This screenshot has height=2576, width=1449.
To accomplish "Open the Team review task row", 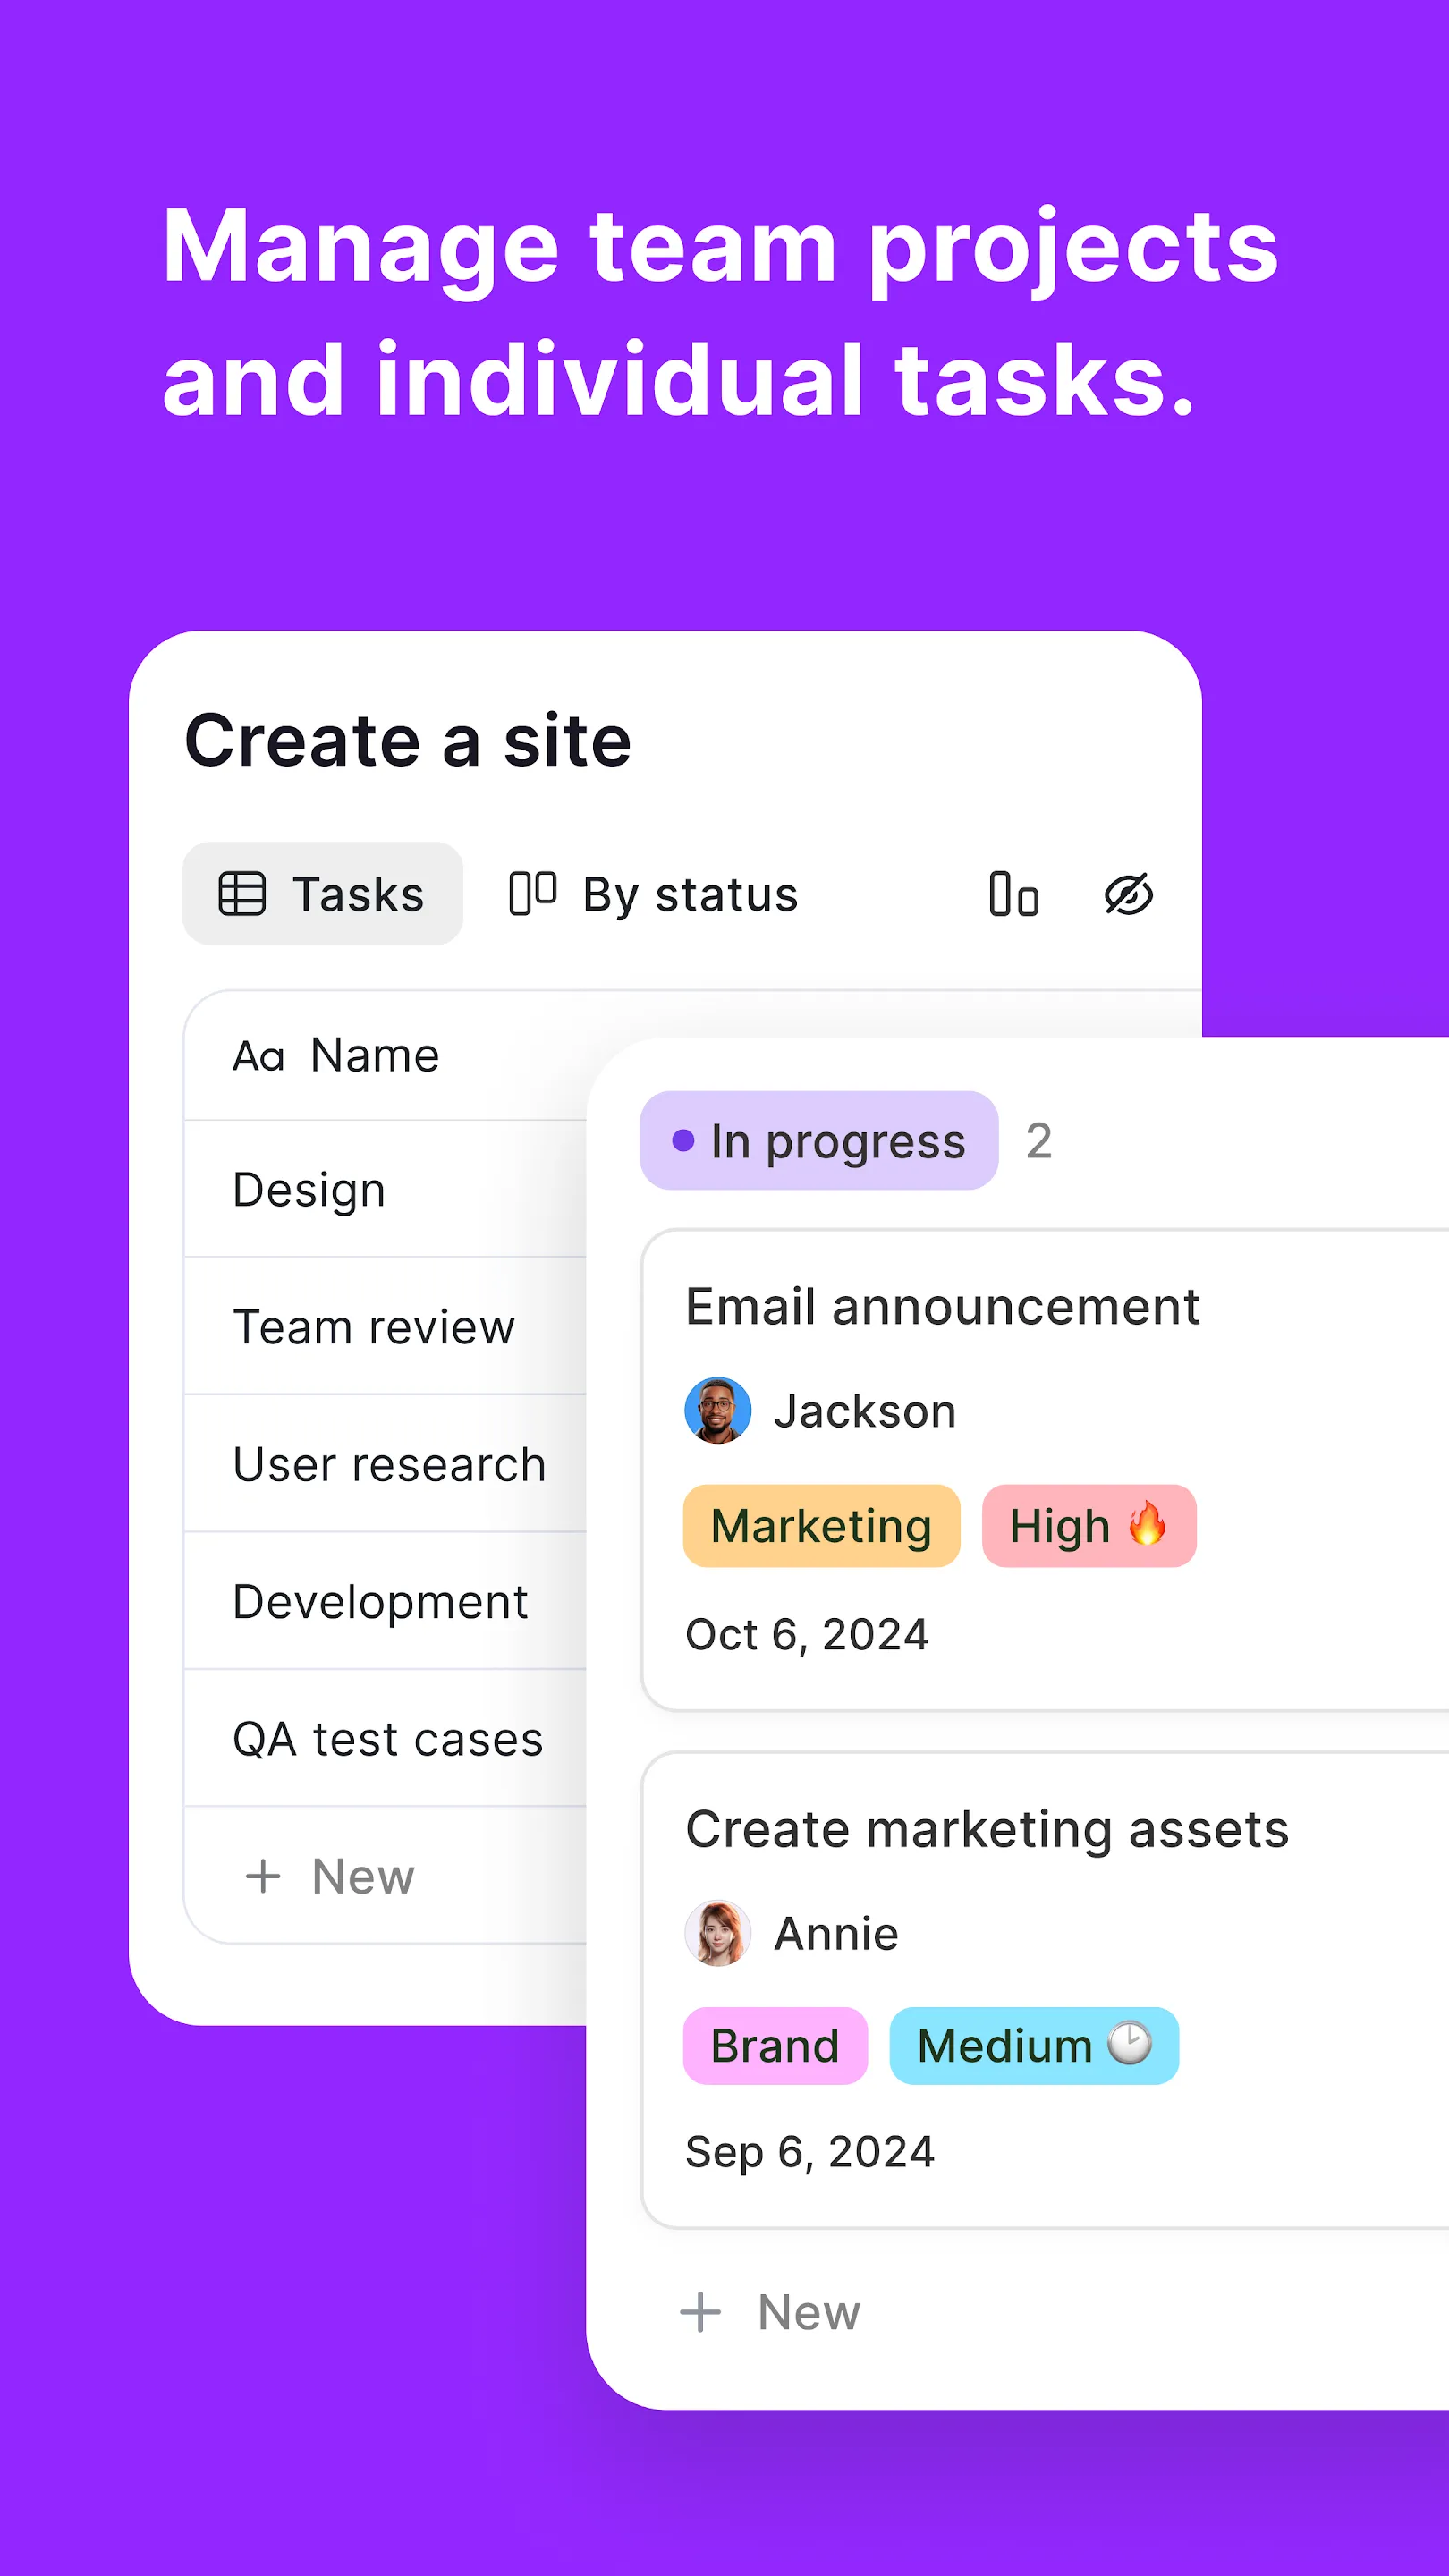I will coord(386,1326).
